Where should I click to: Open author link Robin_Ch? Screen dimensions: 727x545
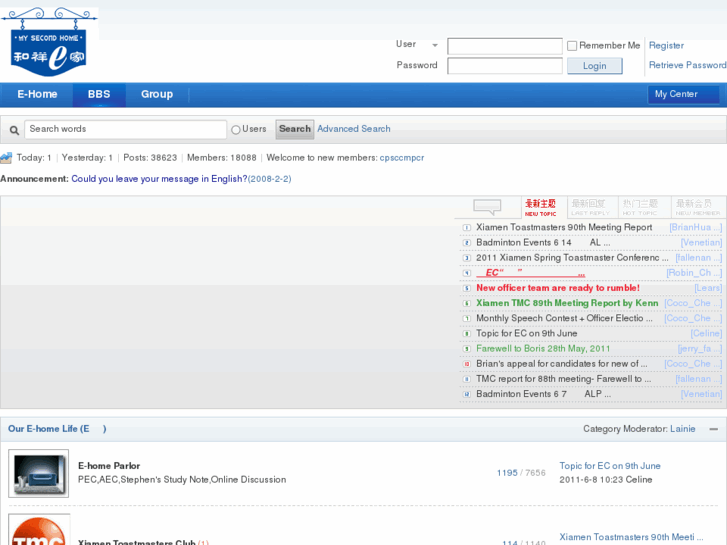[694, 273]
